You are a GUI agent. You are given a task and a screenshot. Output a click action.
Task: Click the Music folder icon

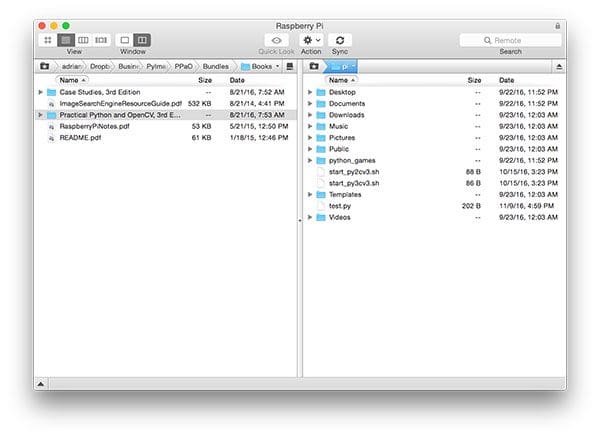tap(321, 126)
